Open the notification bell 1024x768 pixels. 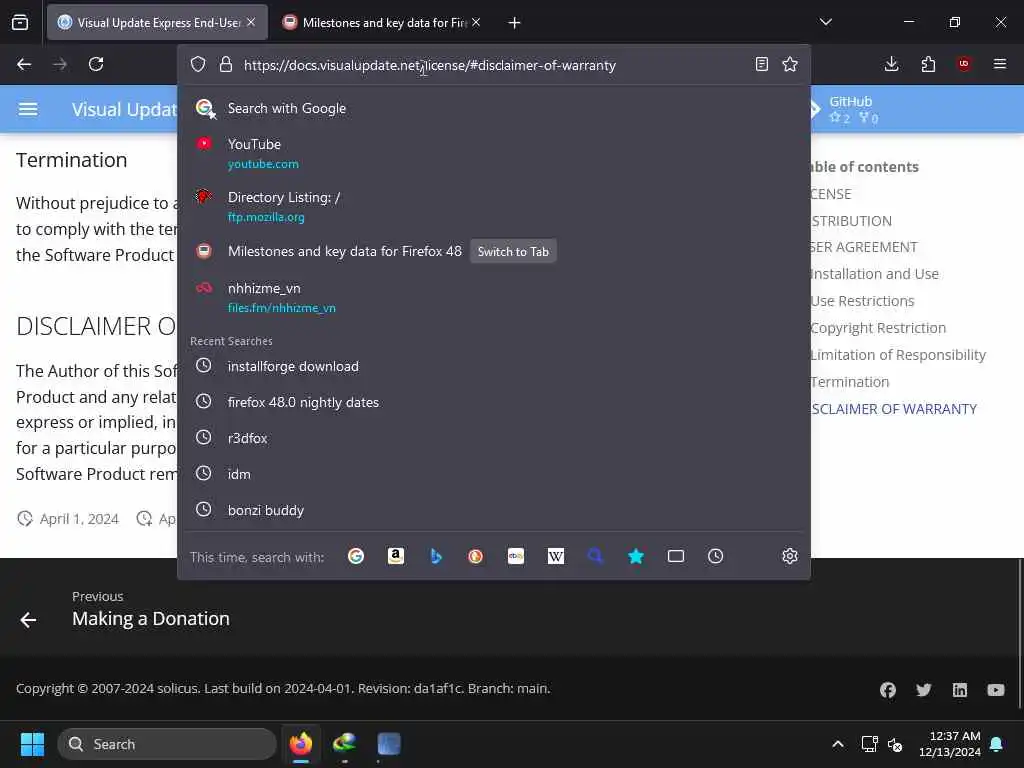pos(997,744)
